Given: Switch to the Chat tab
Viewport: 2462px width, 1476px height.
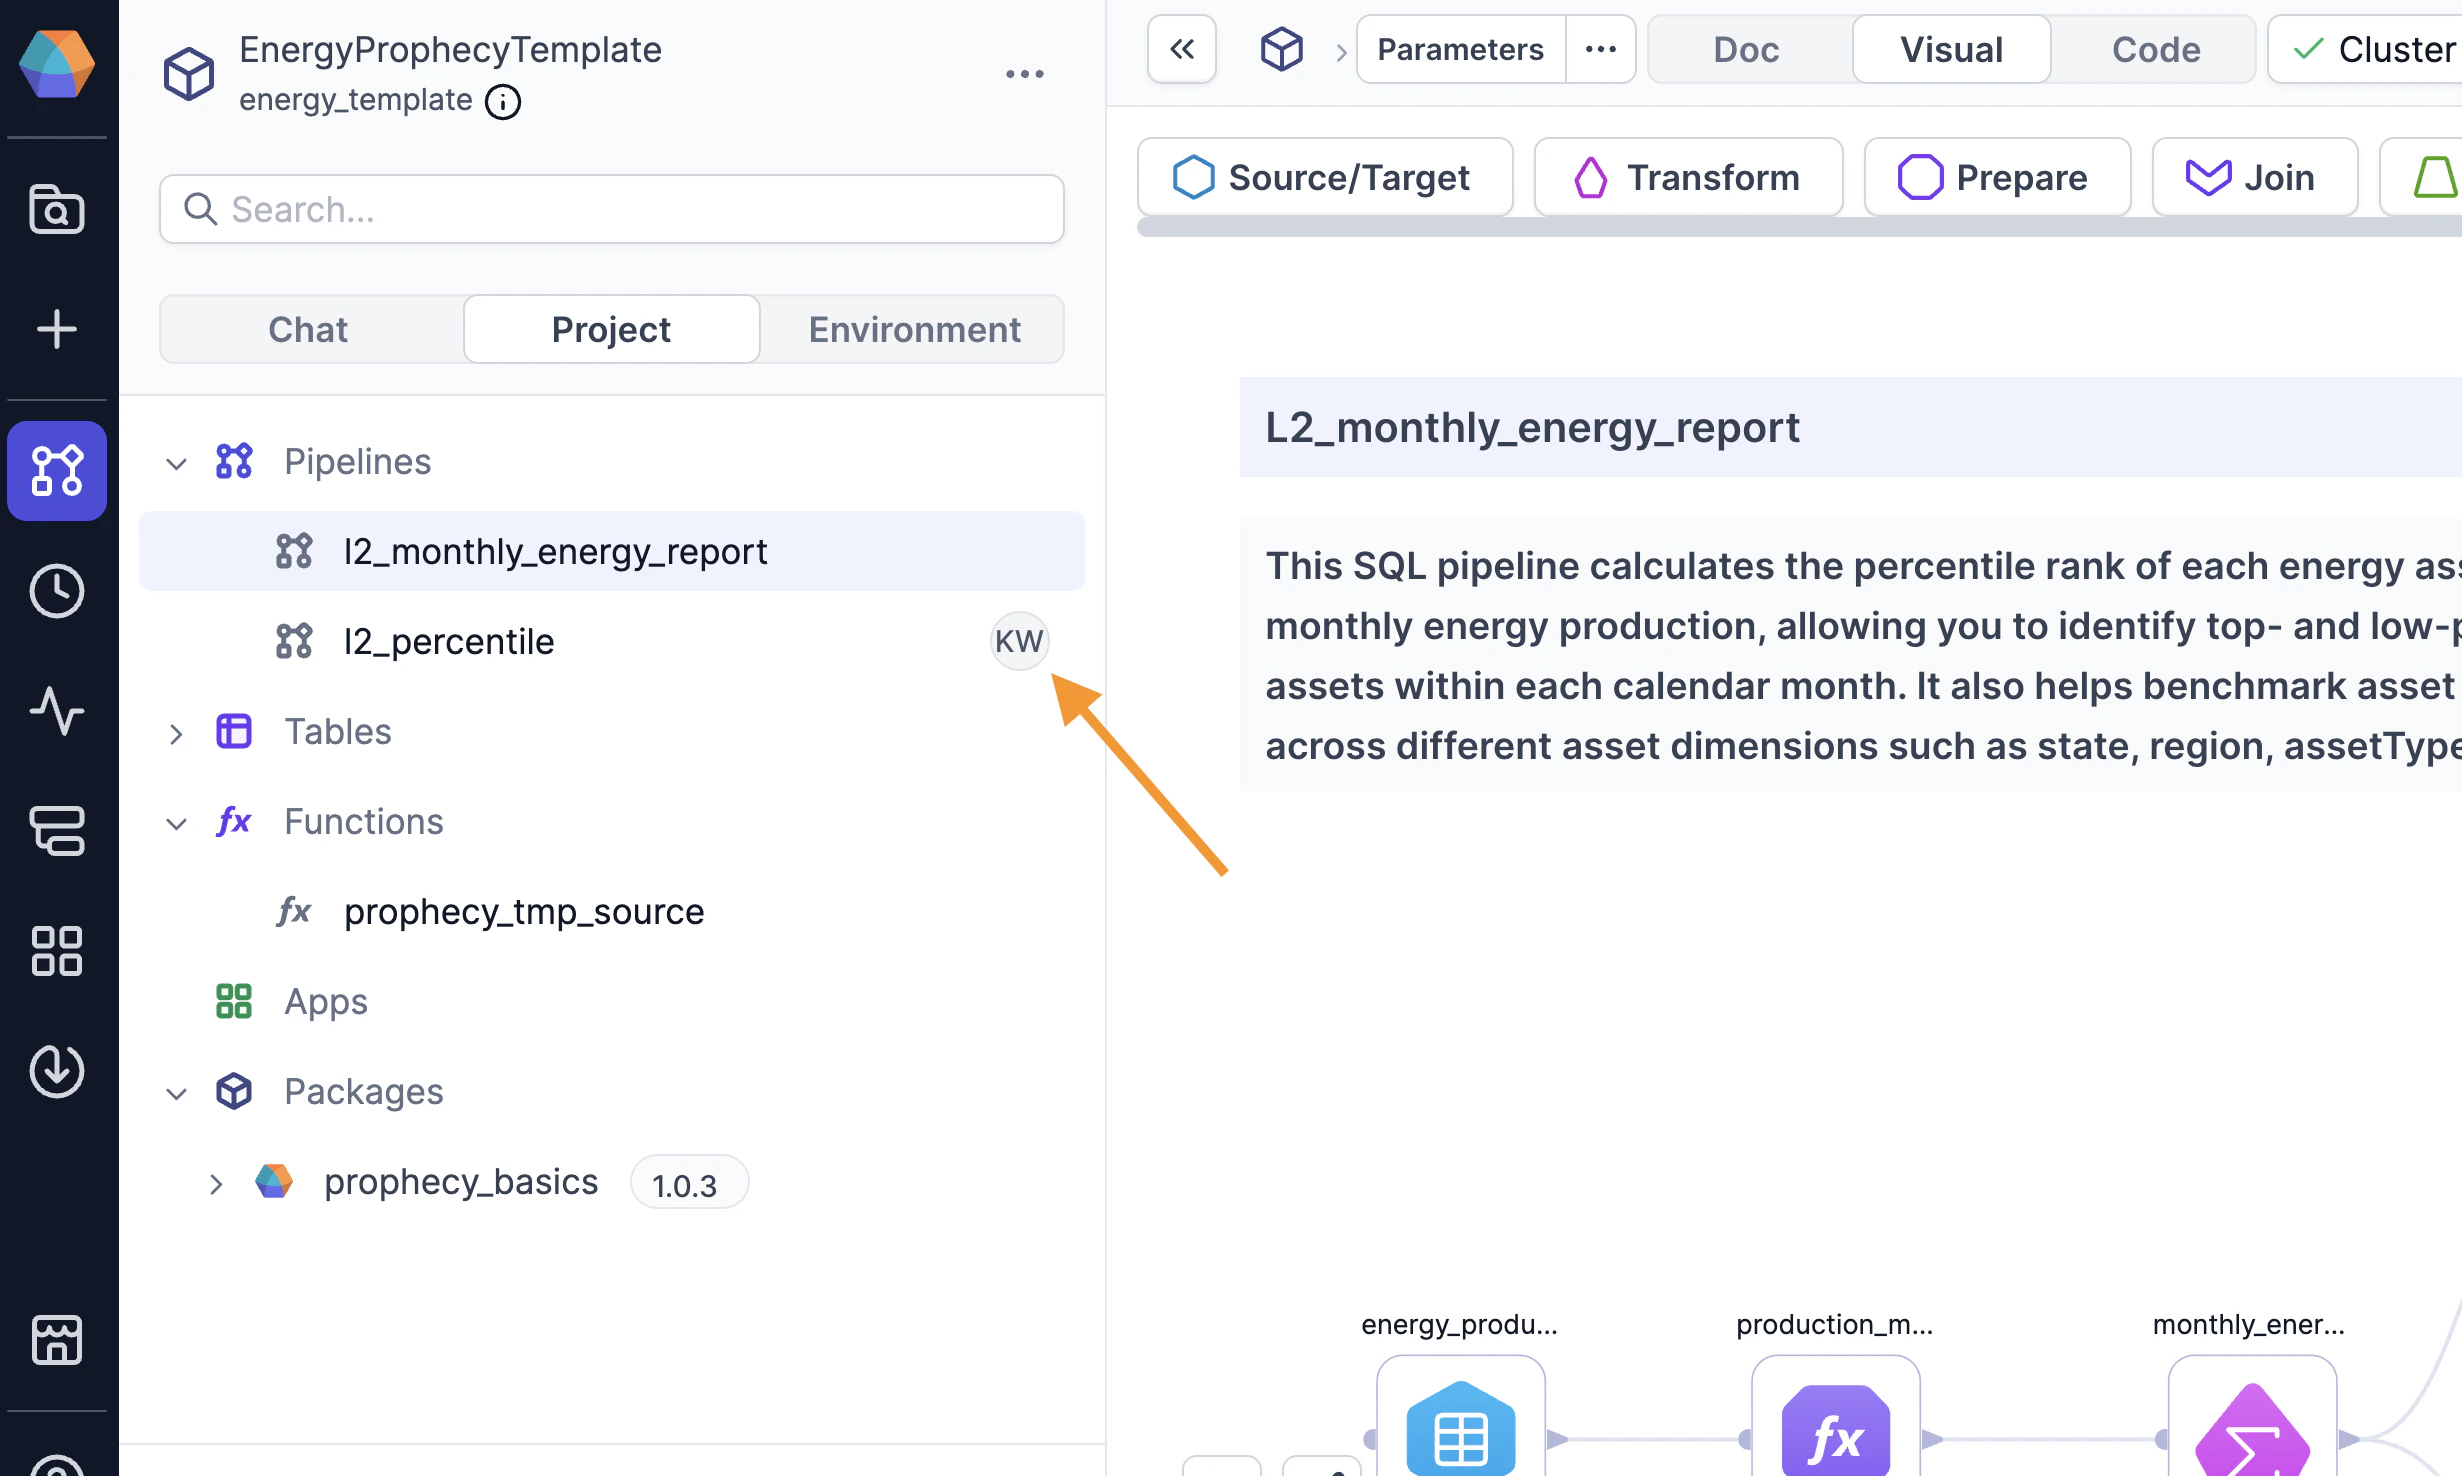Looking at the screenshot, I should [309, 329].
